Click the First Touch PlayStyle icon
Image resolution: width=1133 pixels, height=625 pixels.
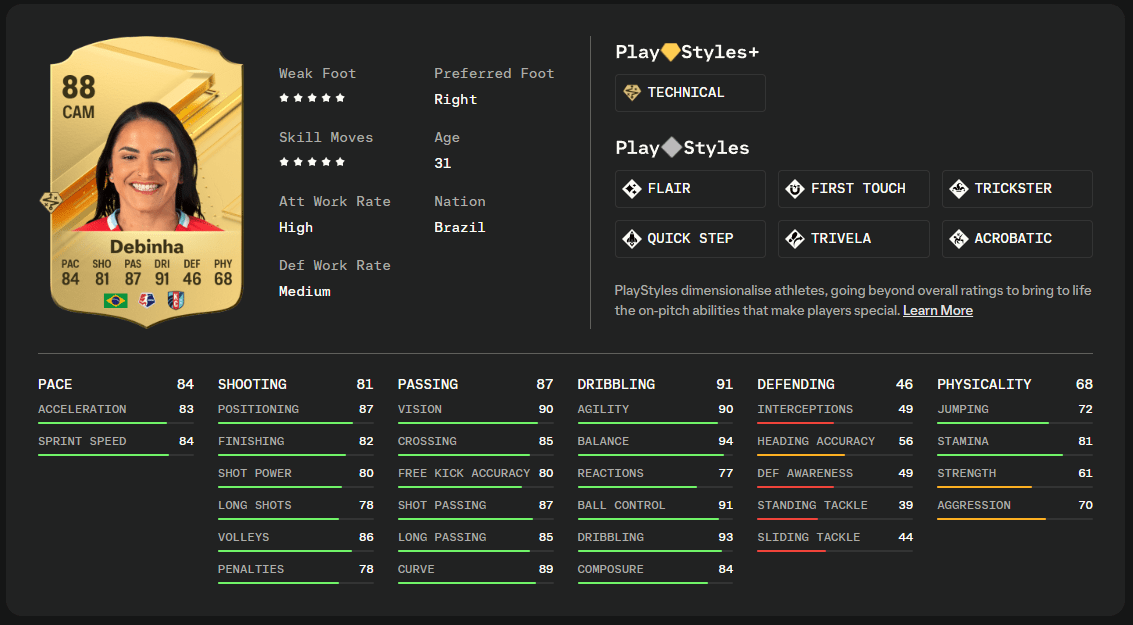(795, 189)
